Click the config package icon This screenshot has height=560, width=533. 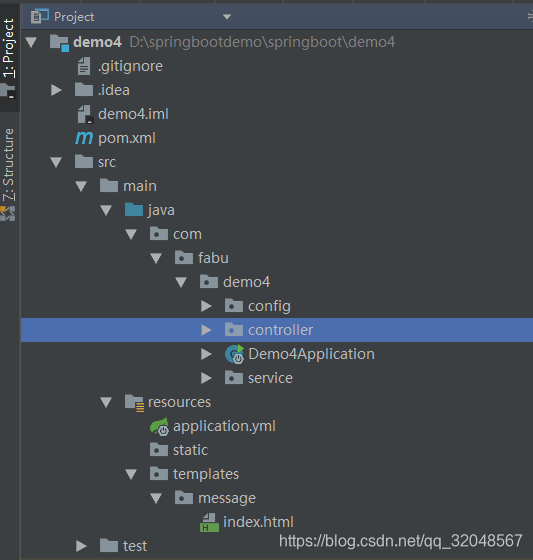click(234, 306)
